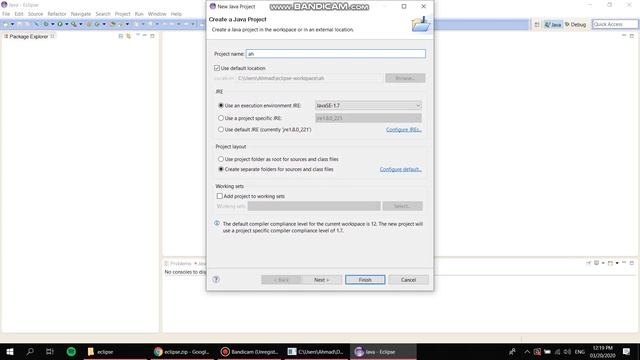The image size is (640, 360).
Task: Open dropdown arrow next to Debug icon
Action: (53, 24)
